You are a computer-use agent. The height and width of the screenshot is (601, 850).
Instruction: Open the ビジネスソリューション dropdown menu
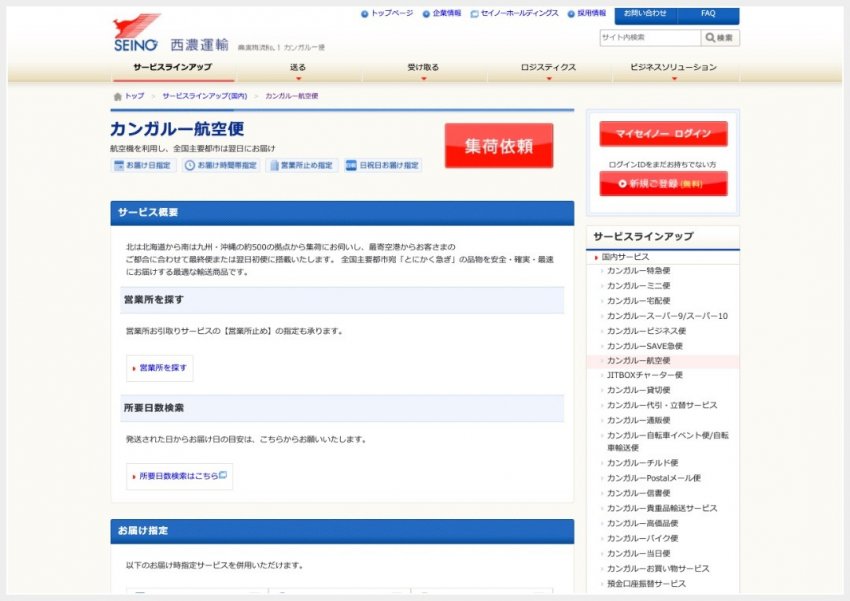tap(673, 68)
